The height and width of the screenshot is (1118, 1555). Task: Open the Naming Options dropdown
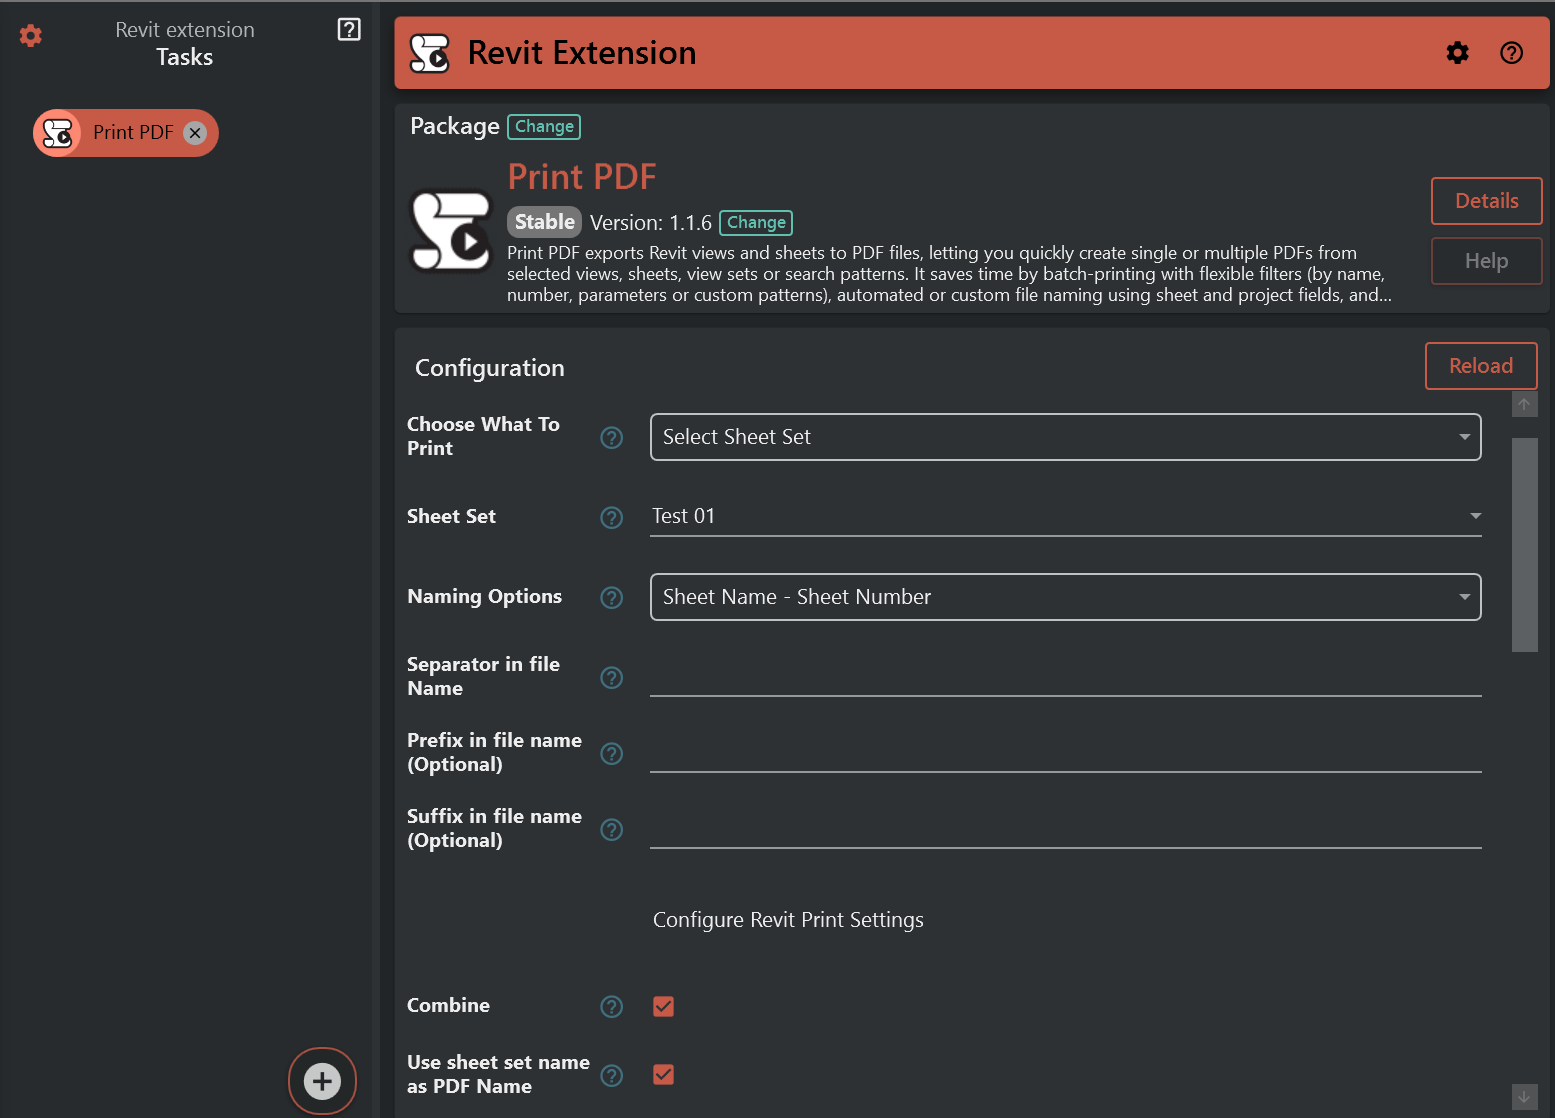pos(1065,597)
